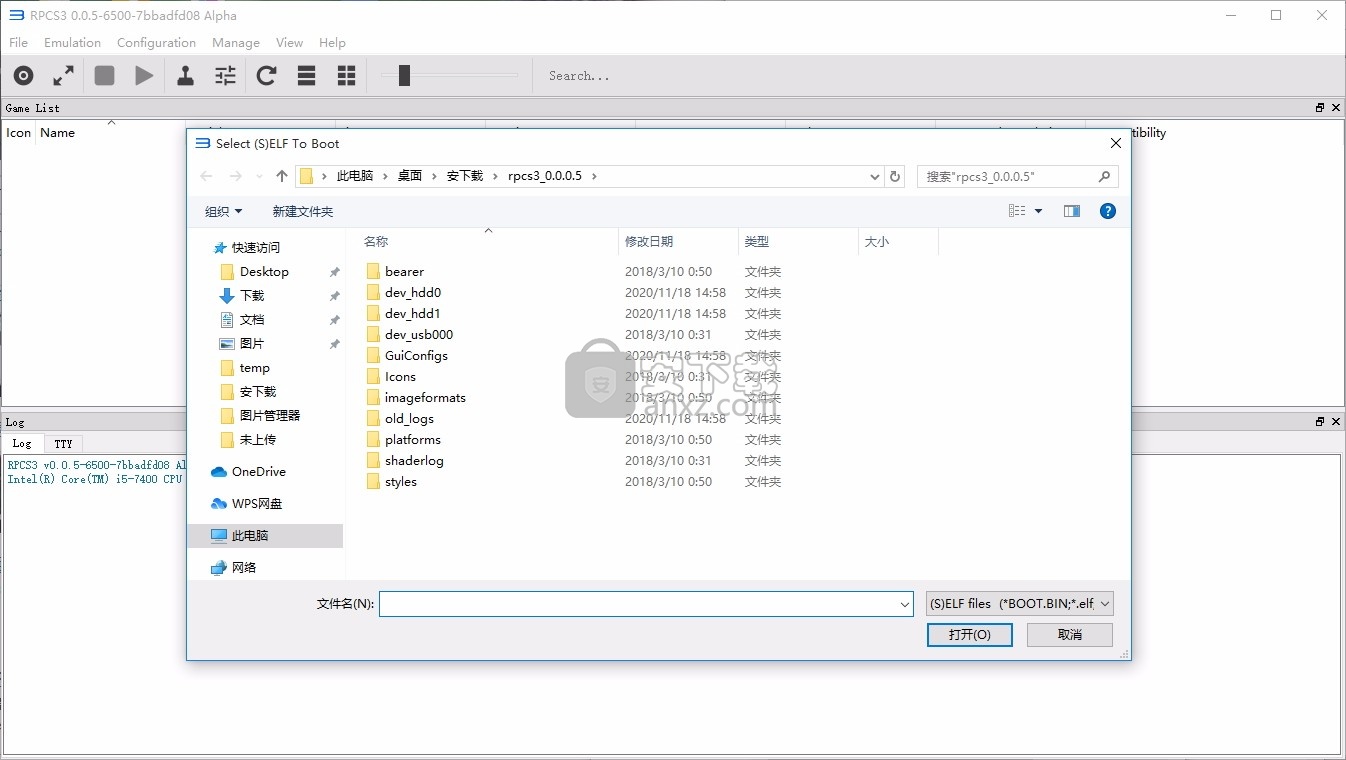Screen dimensions: 1346x760
Task: Expand address bar history dropdown
Action: click(875, 176)
